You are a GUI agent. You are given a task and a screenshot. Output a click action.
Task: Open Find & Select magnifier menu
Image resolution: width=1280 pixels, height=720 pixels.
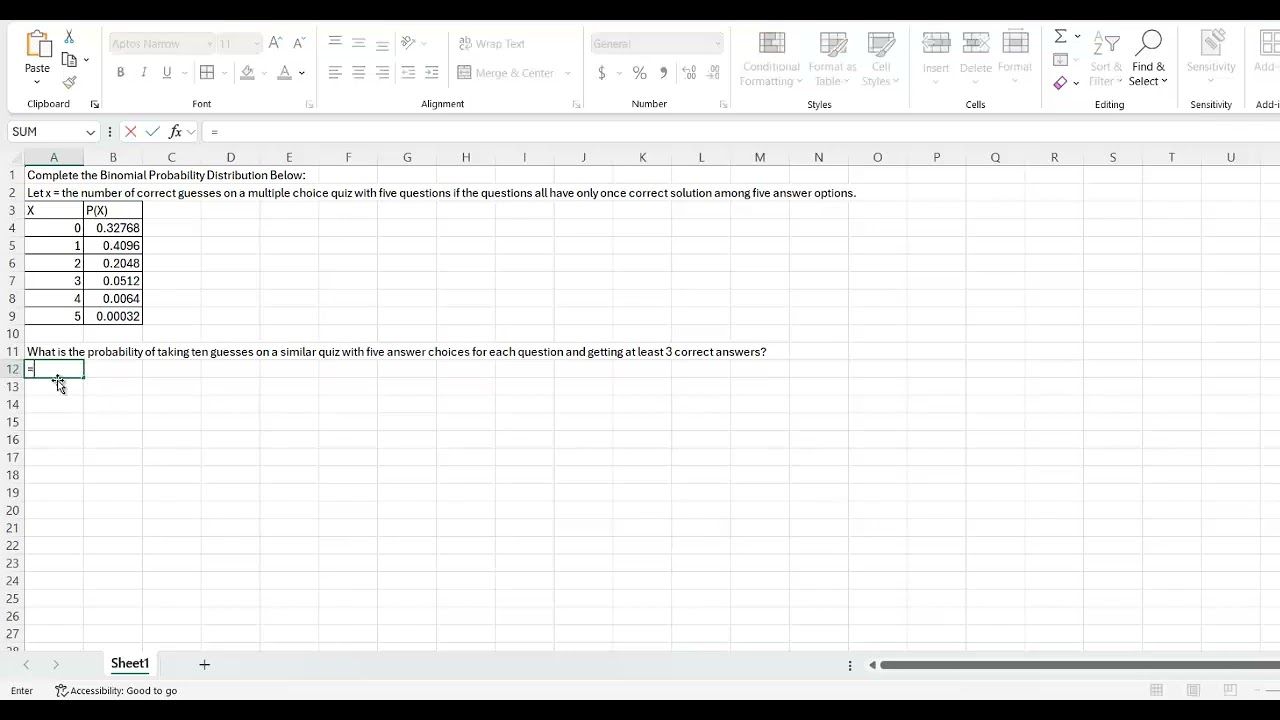click(1148, 59)
